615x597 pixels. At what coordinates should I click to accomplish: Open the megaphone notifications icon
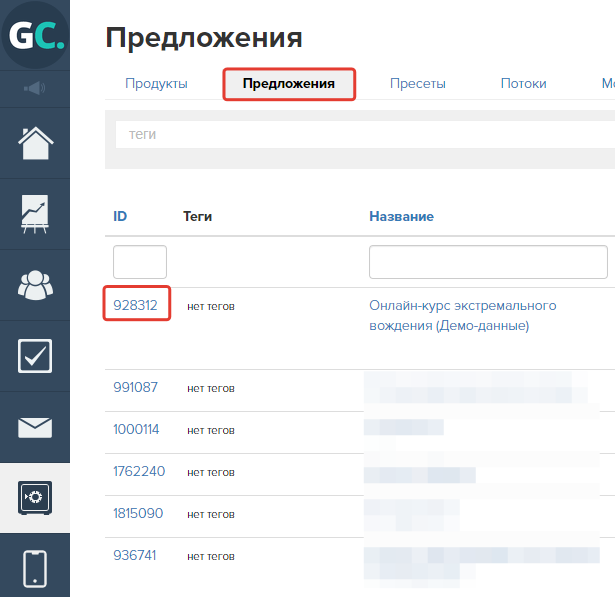pyautogui.click(x=35, y=88)
